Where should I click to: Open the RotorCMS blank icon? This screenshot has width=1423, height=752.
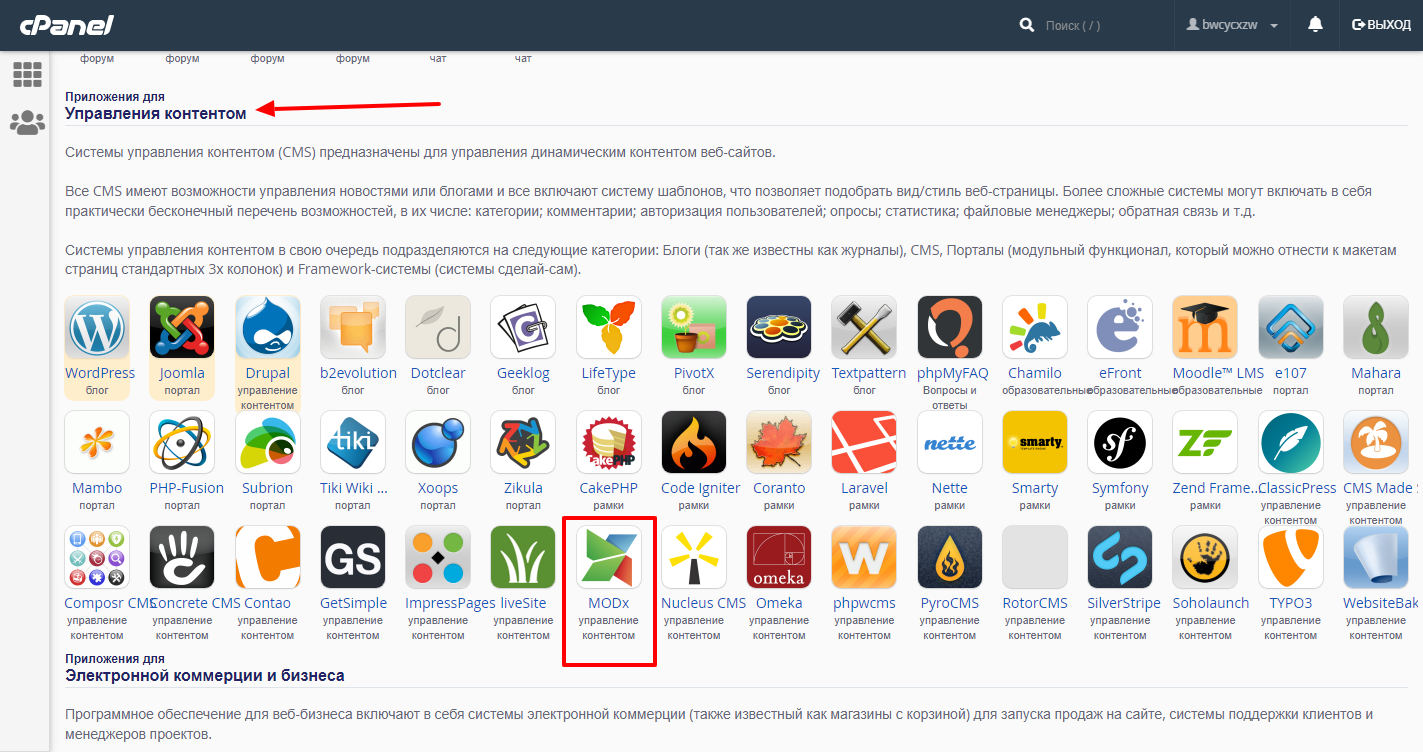click(1035, 558)
